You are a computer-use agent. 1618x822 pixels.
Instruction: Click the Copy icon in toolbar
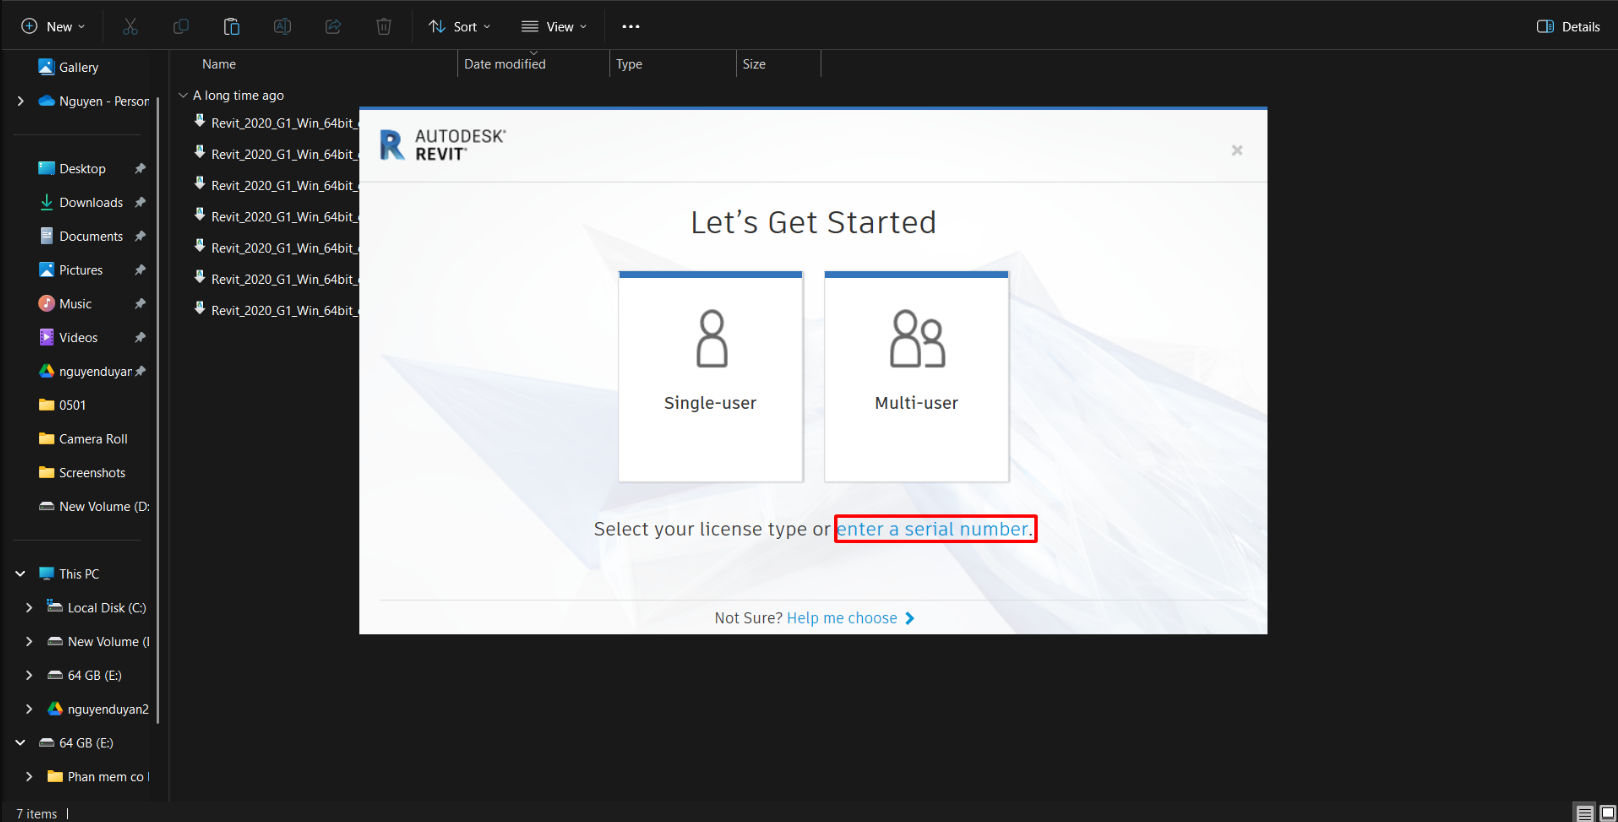pos(181,27)
